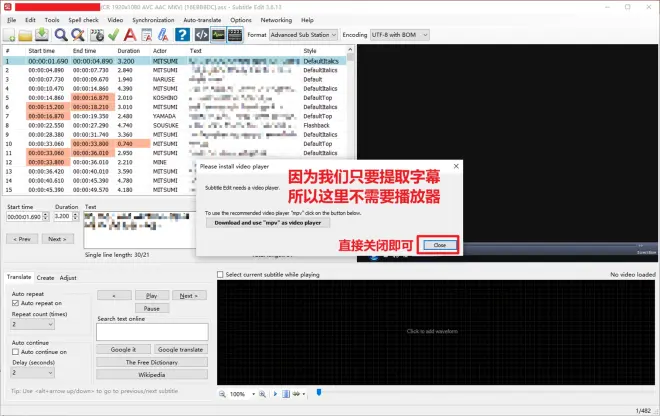Click the subtitle list vertical scrollbar
The image size is (660, 416).
351,120
